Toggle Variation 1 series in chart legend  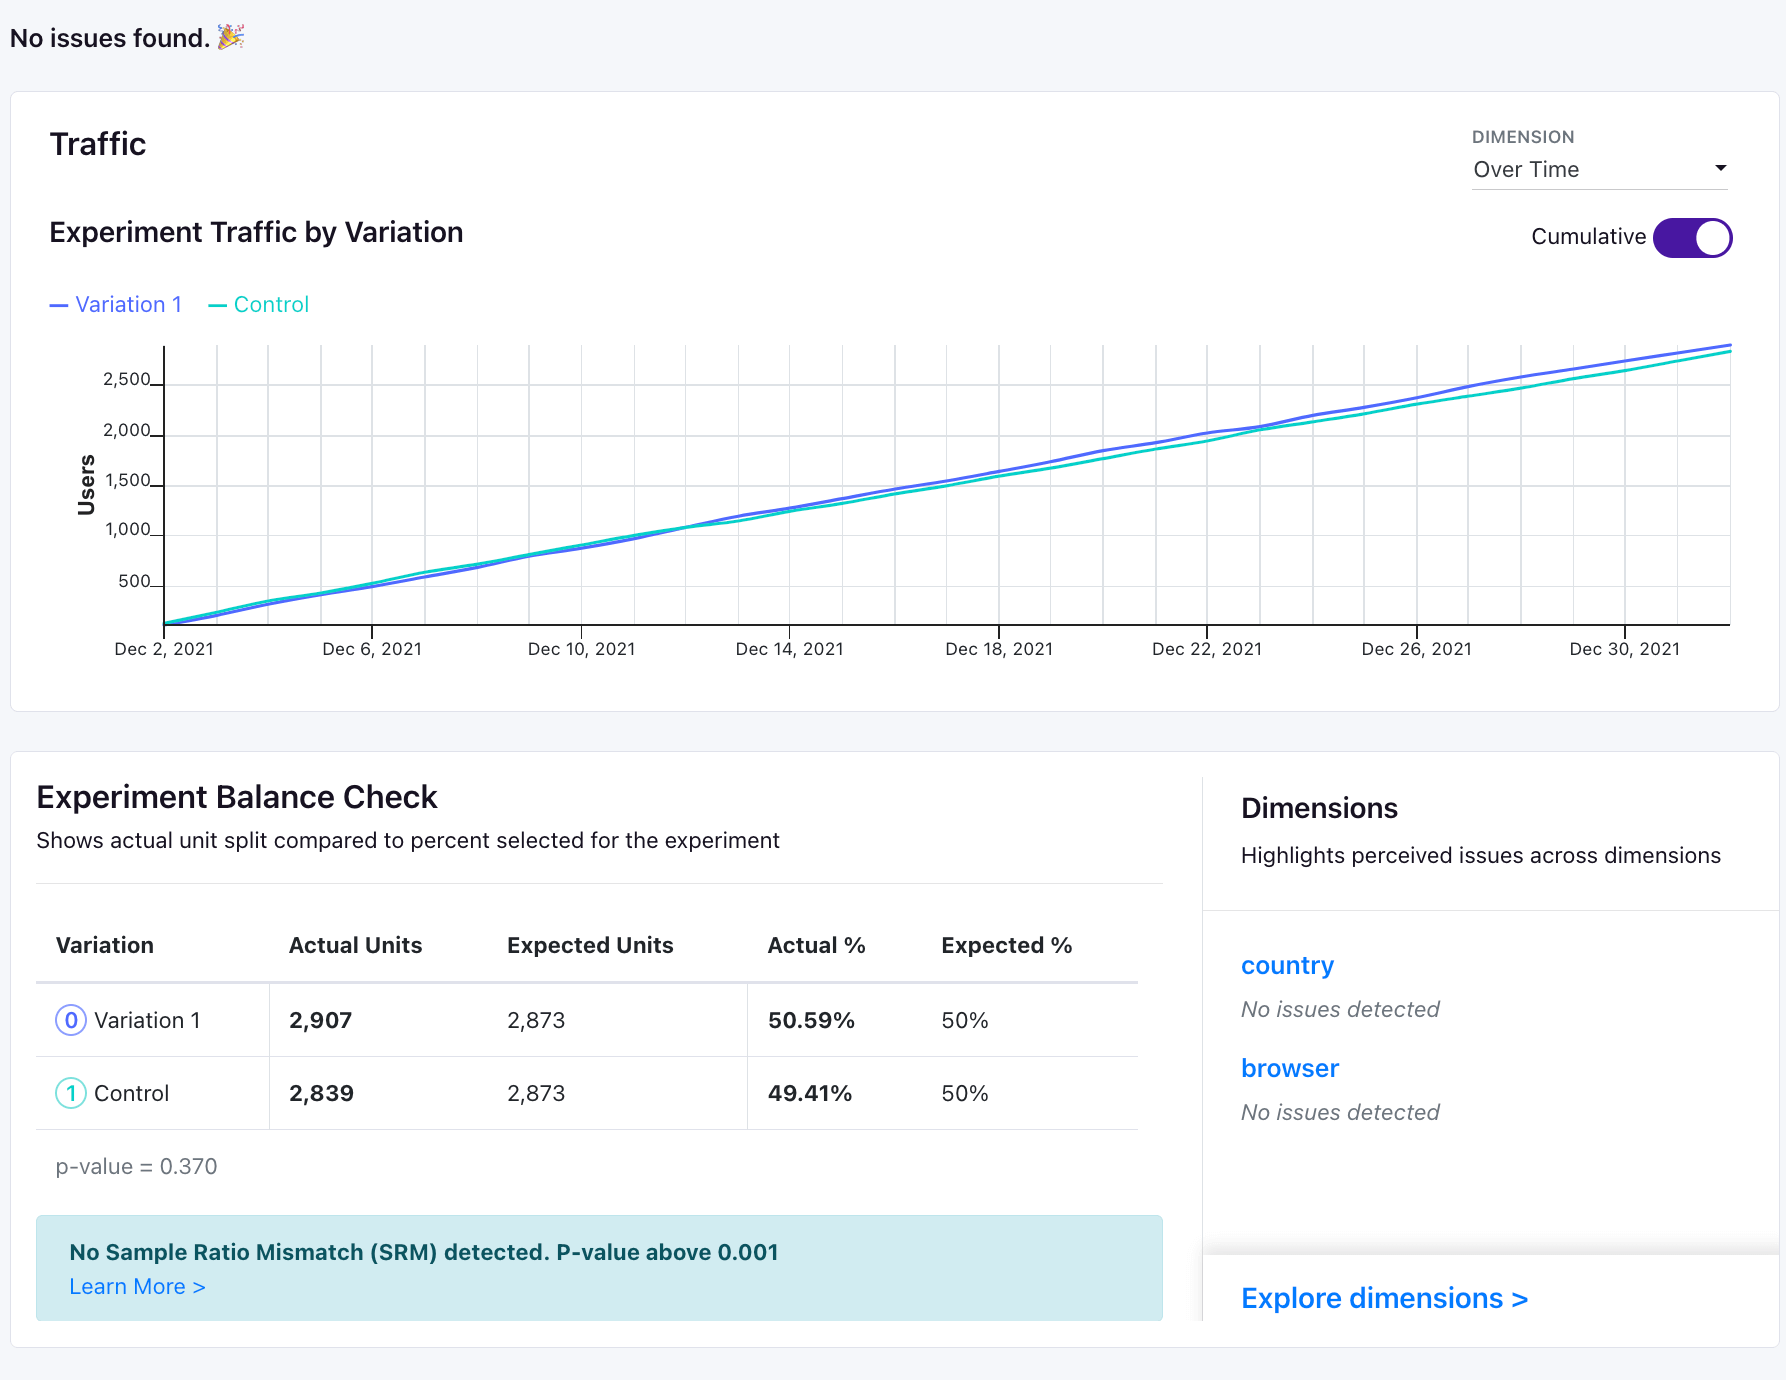(116, 304)
